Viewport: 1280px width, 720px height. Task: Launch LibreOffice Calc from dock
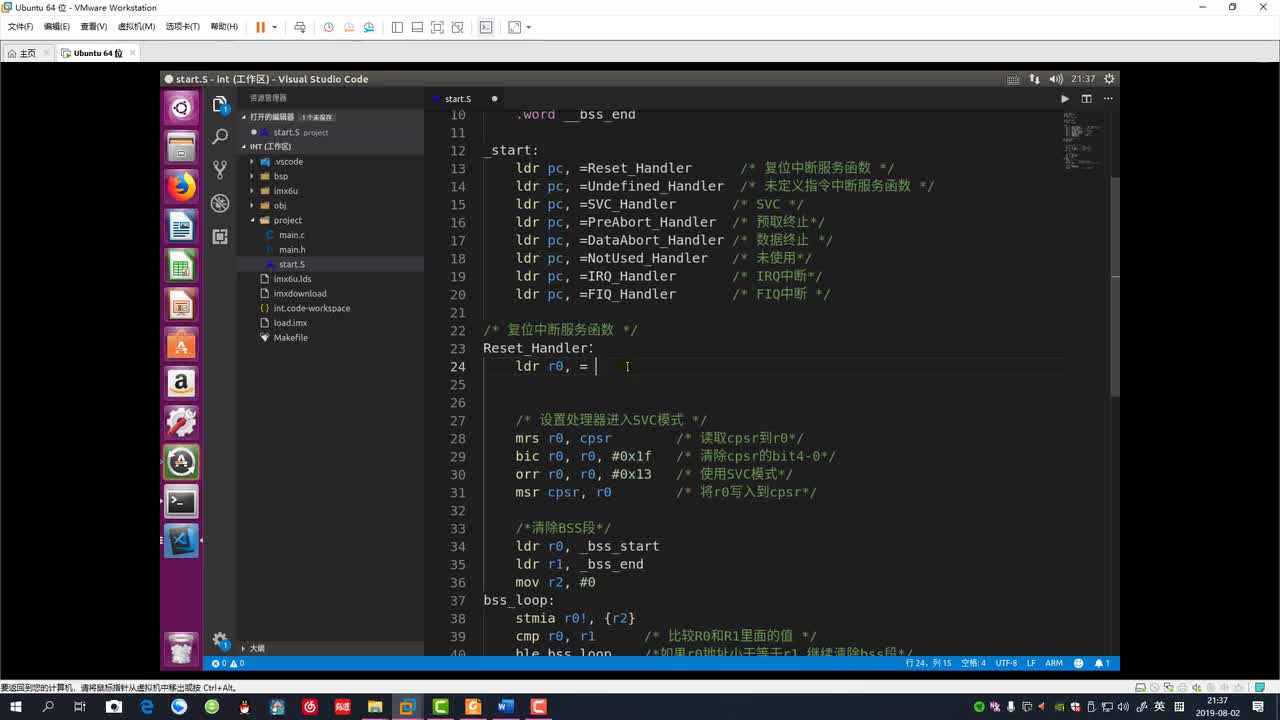coord(181,266)
